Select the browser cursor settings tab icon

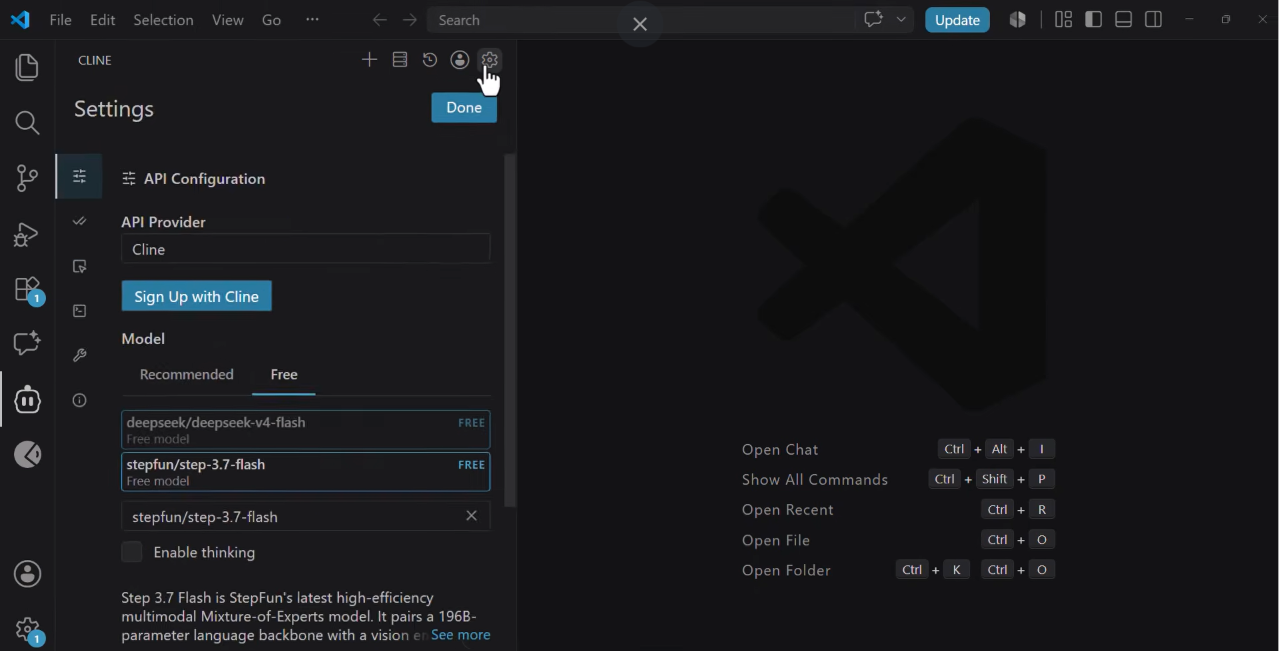pos(80,266)
